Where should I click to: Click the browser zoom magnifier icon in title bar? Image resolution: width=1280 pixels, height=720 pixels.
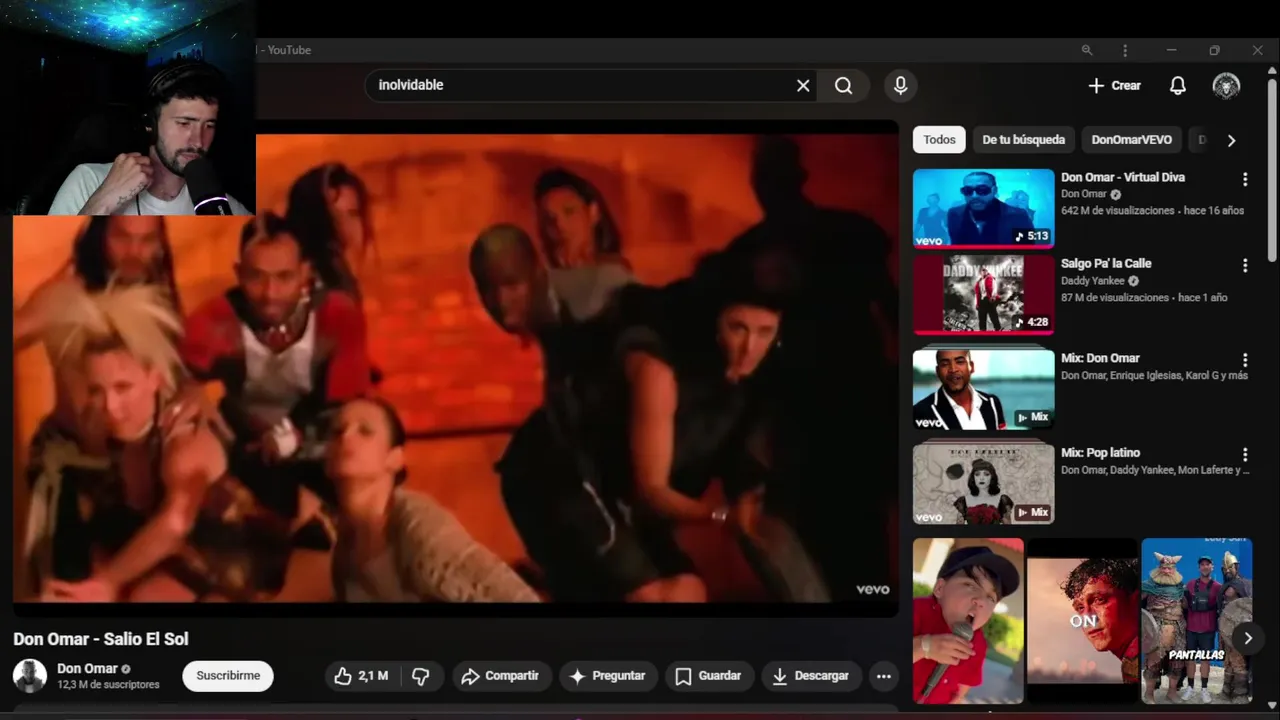pos(1087,50)
